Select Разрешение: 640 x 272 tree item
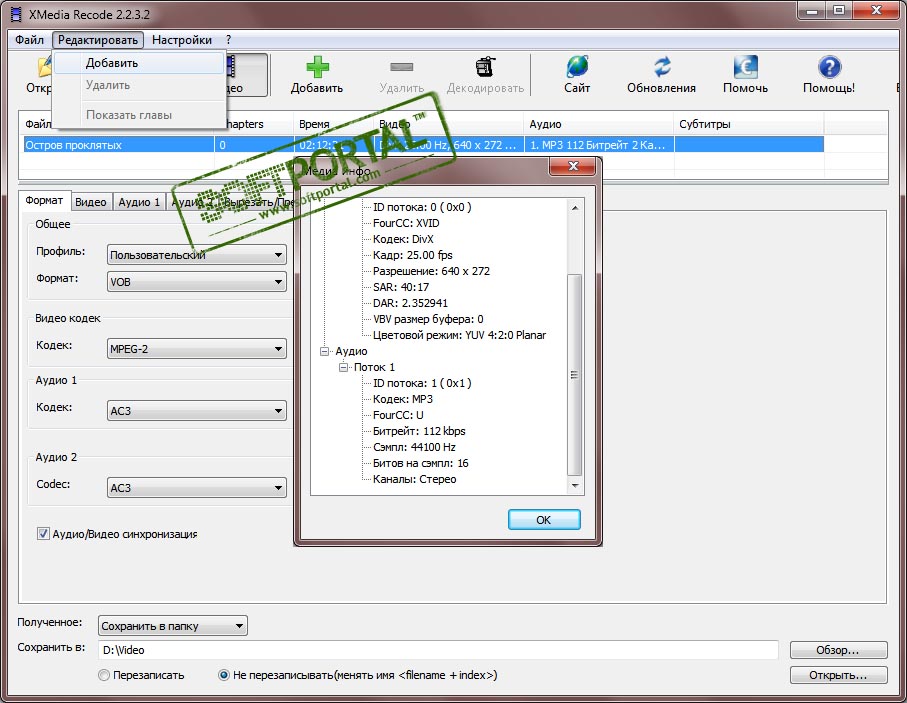907x703 pixels. pos(431,271)
